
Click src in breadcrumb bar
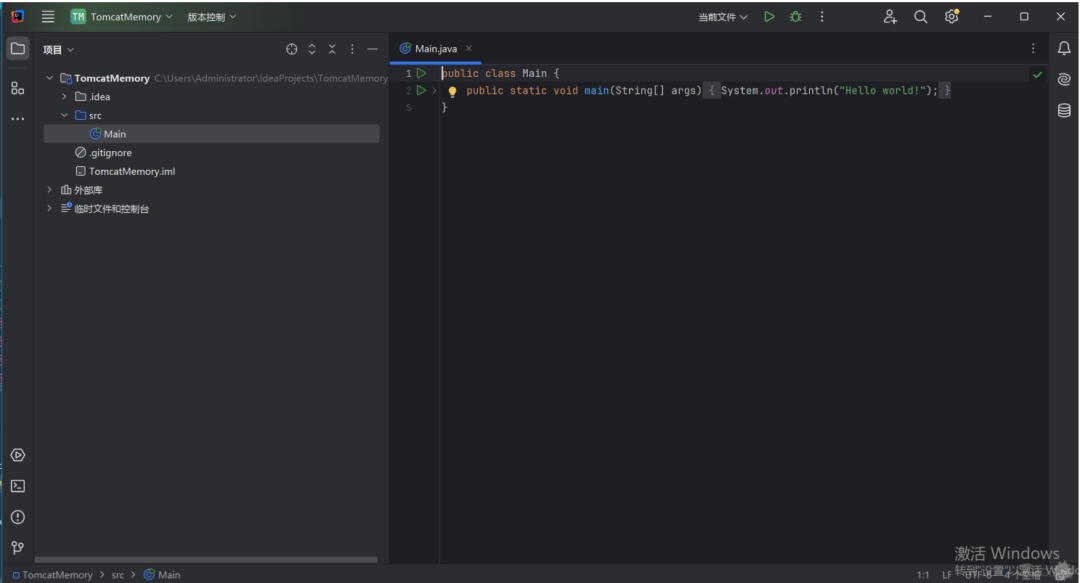tap(118, 575)
